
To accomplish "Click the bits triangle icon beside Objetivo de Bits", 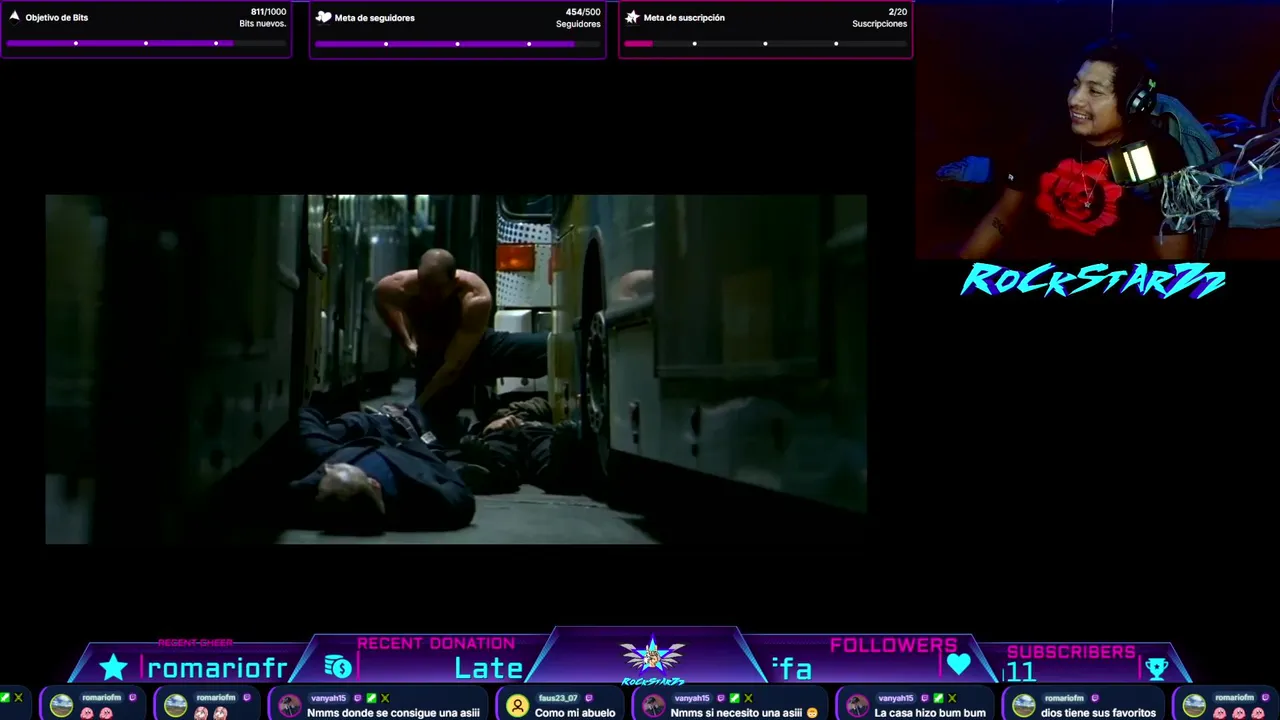I will coord(14,17).
